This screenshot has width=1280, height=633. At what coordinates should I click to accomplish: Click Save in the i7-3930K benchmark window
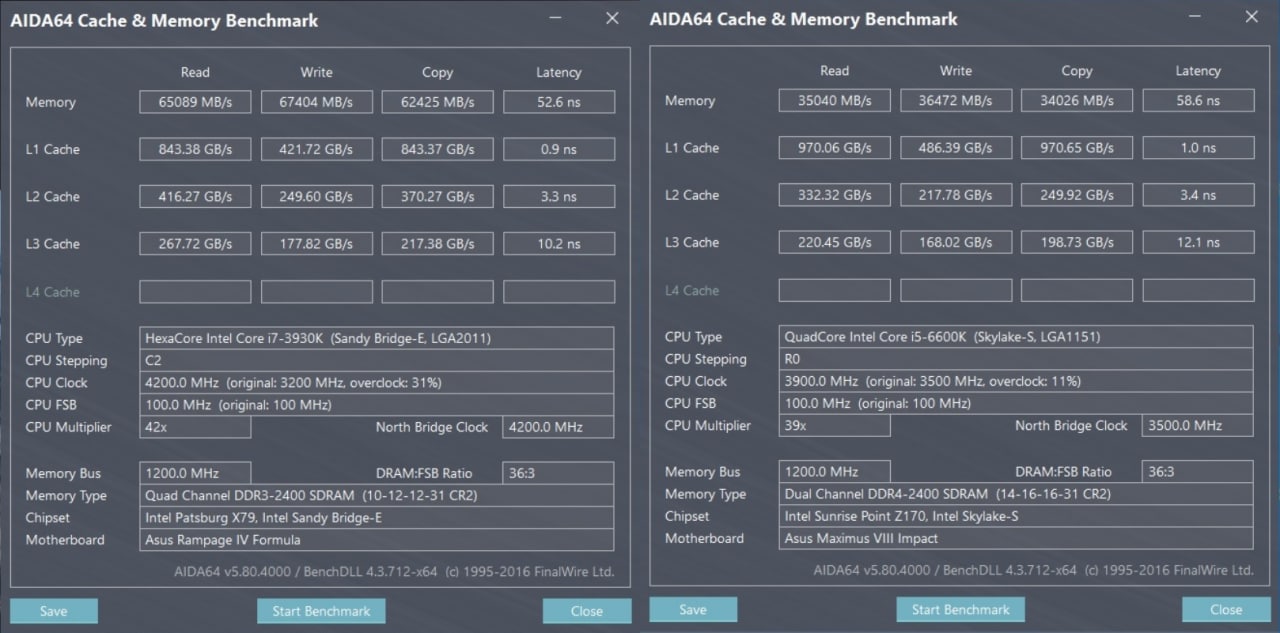[x=54, y=611]
